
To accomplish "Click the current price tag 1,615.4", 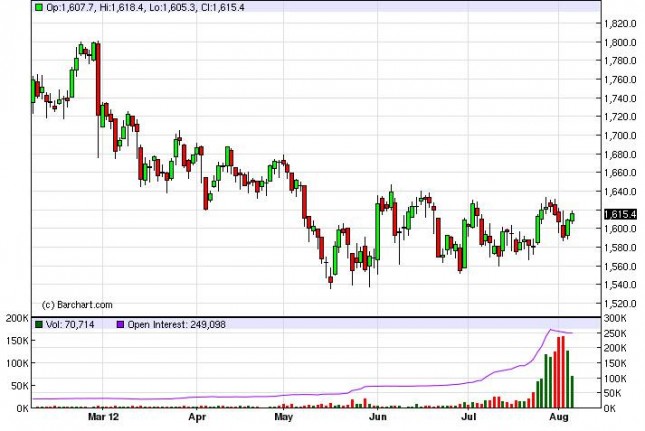I will (x=620, y=214).
